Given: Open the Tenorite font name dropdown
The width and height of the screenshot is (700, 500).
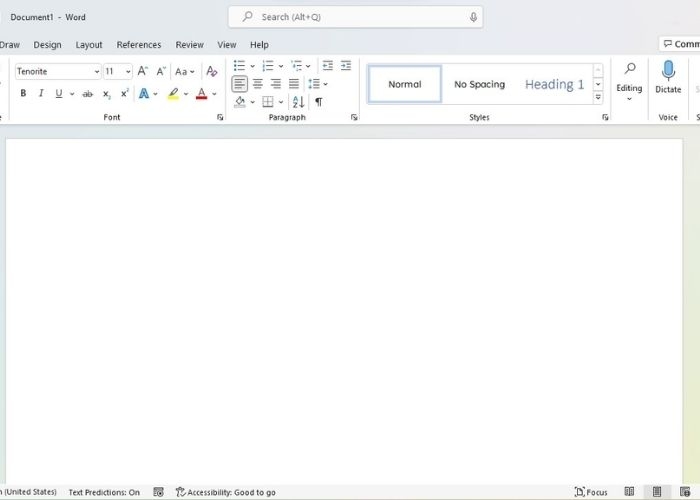Looking at the screenshot, I should [x=97, y=72].
